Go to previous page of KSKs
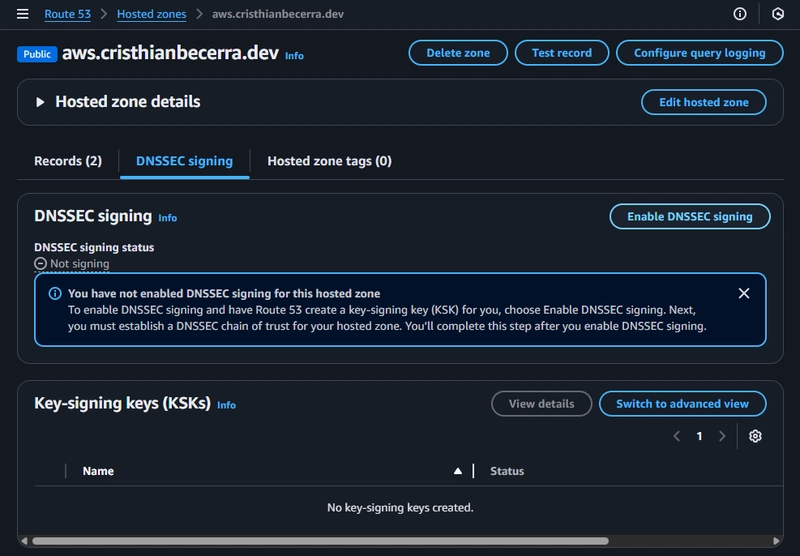 tap(677, 436)
